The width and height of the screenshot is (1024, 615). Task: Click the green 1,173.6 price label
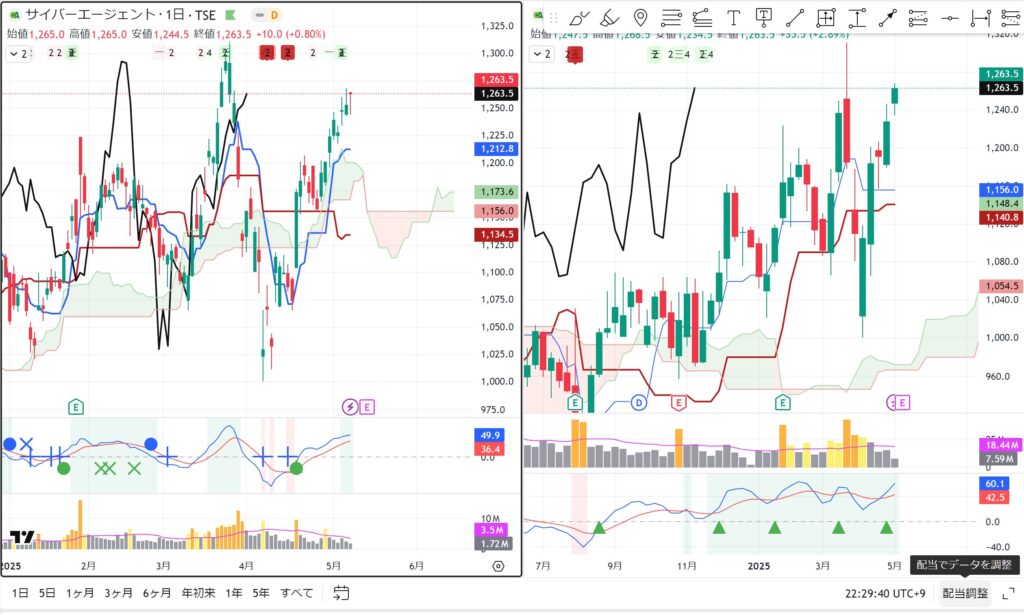point(496,192)
